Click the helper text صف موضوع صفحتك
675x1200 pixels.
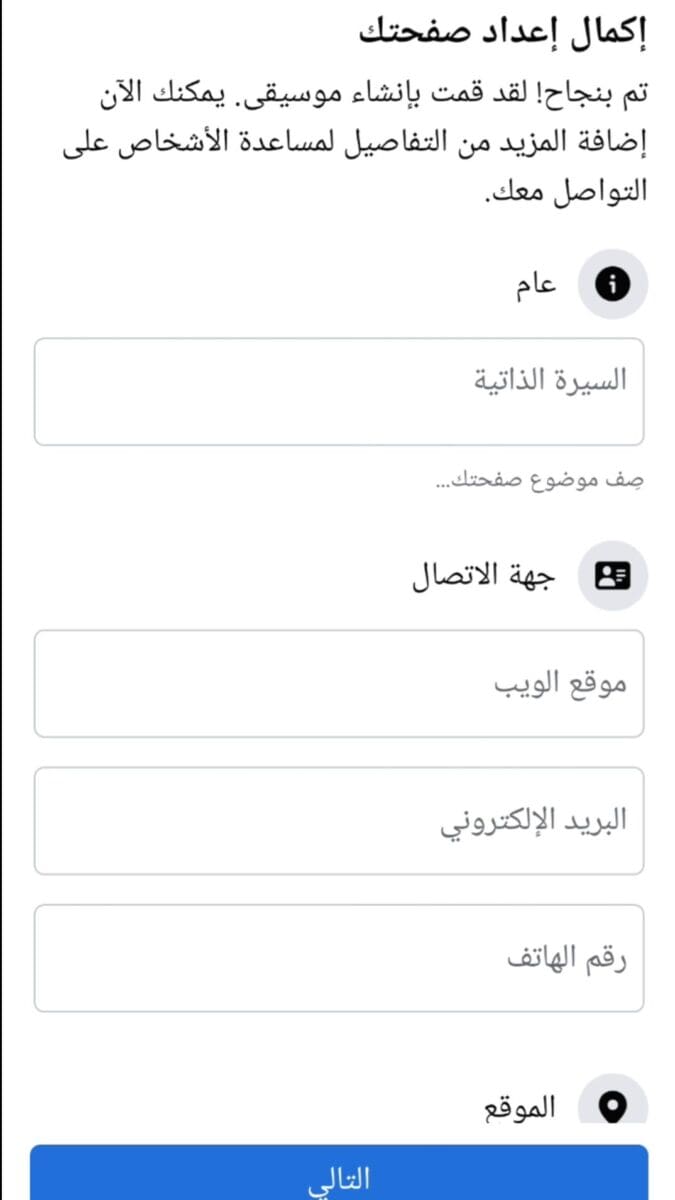pos(541,481)
